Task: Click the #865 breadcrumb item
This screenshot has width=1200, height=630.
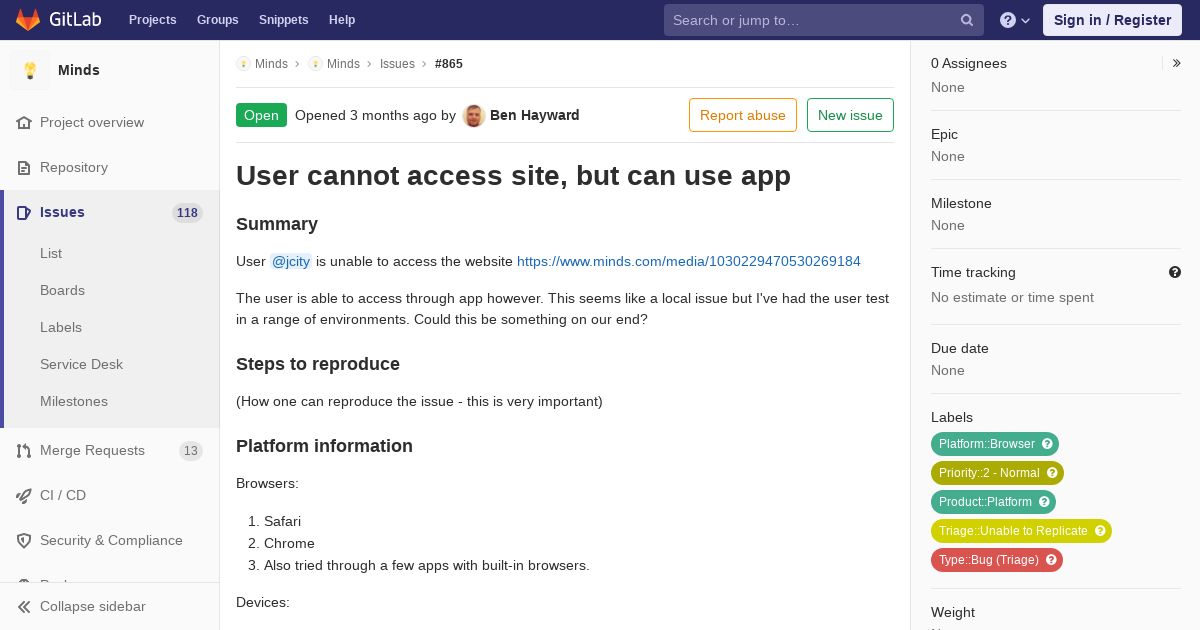Action: 449,63
